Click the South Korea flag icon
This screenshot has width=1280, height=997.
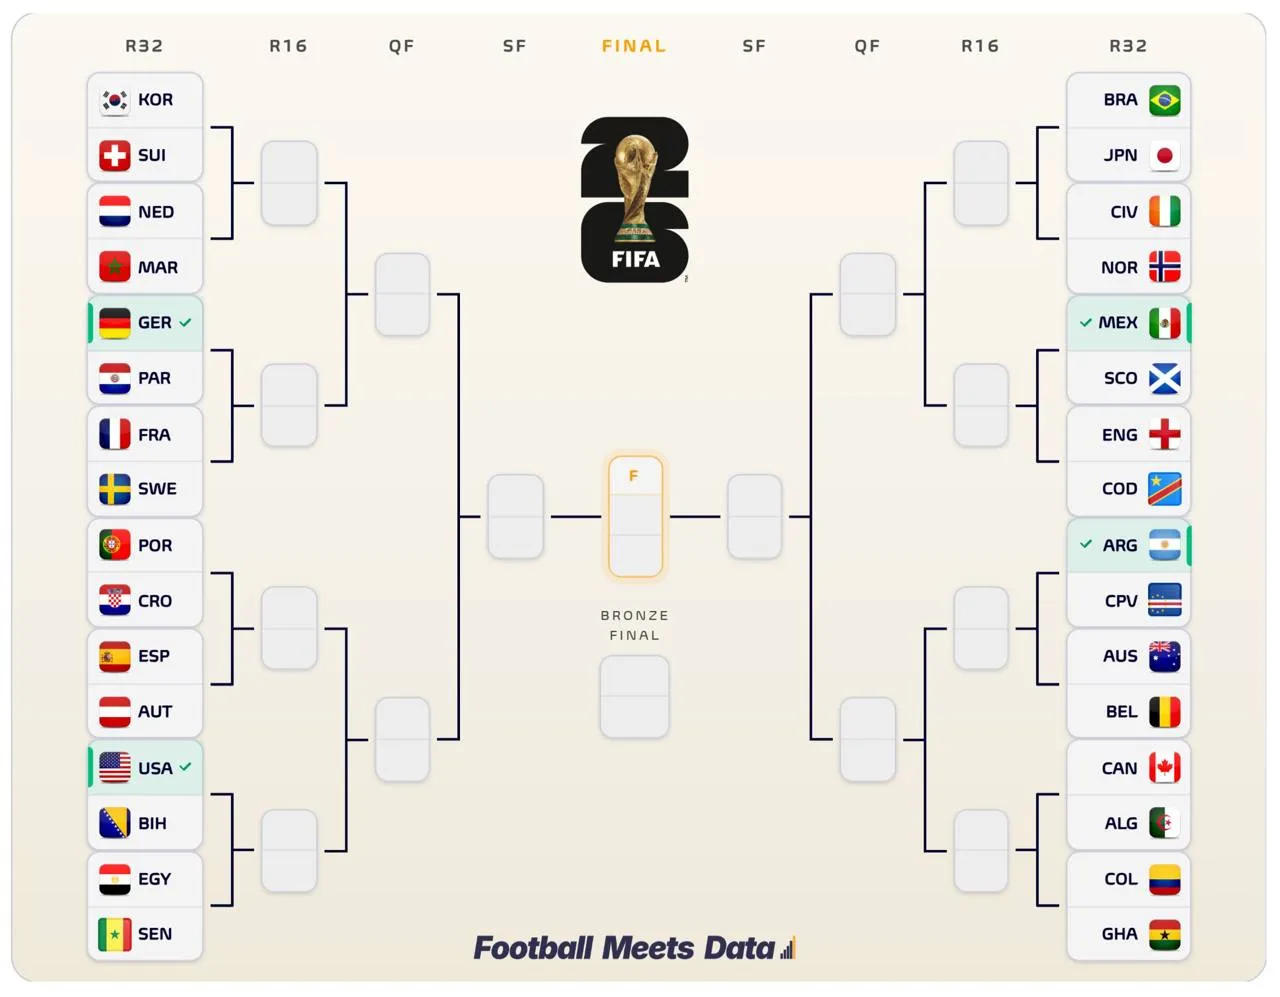[x=115, y=100]
